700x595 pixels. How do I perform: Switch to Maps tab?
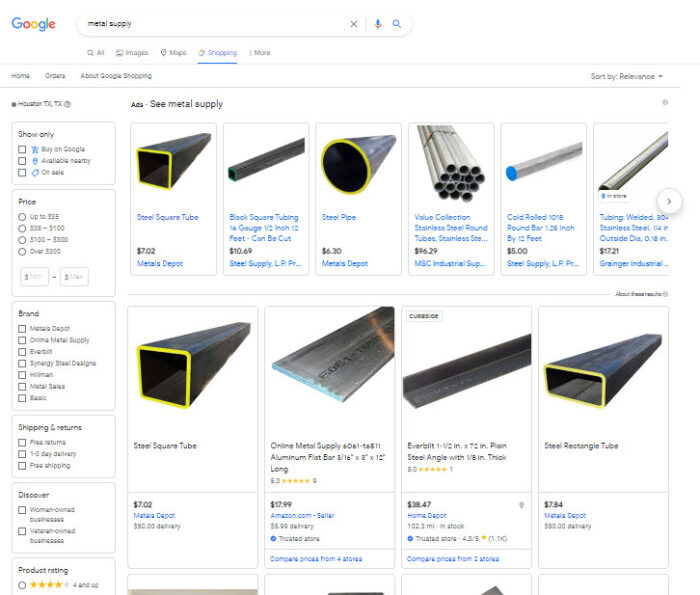coord(174,53)
